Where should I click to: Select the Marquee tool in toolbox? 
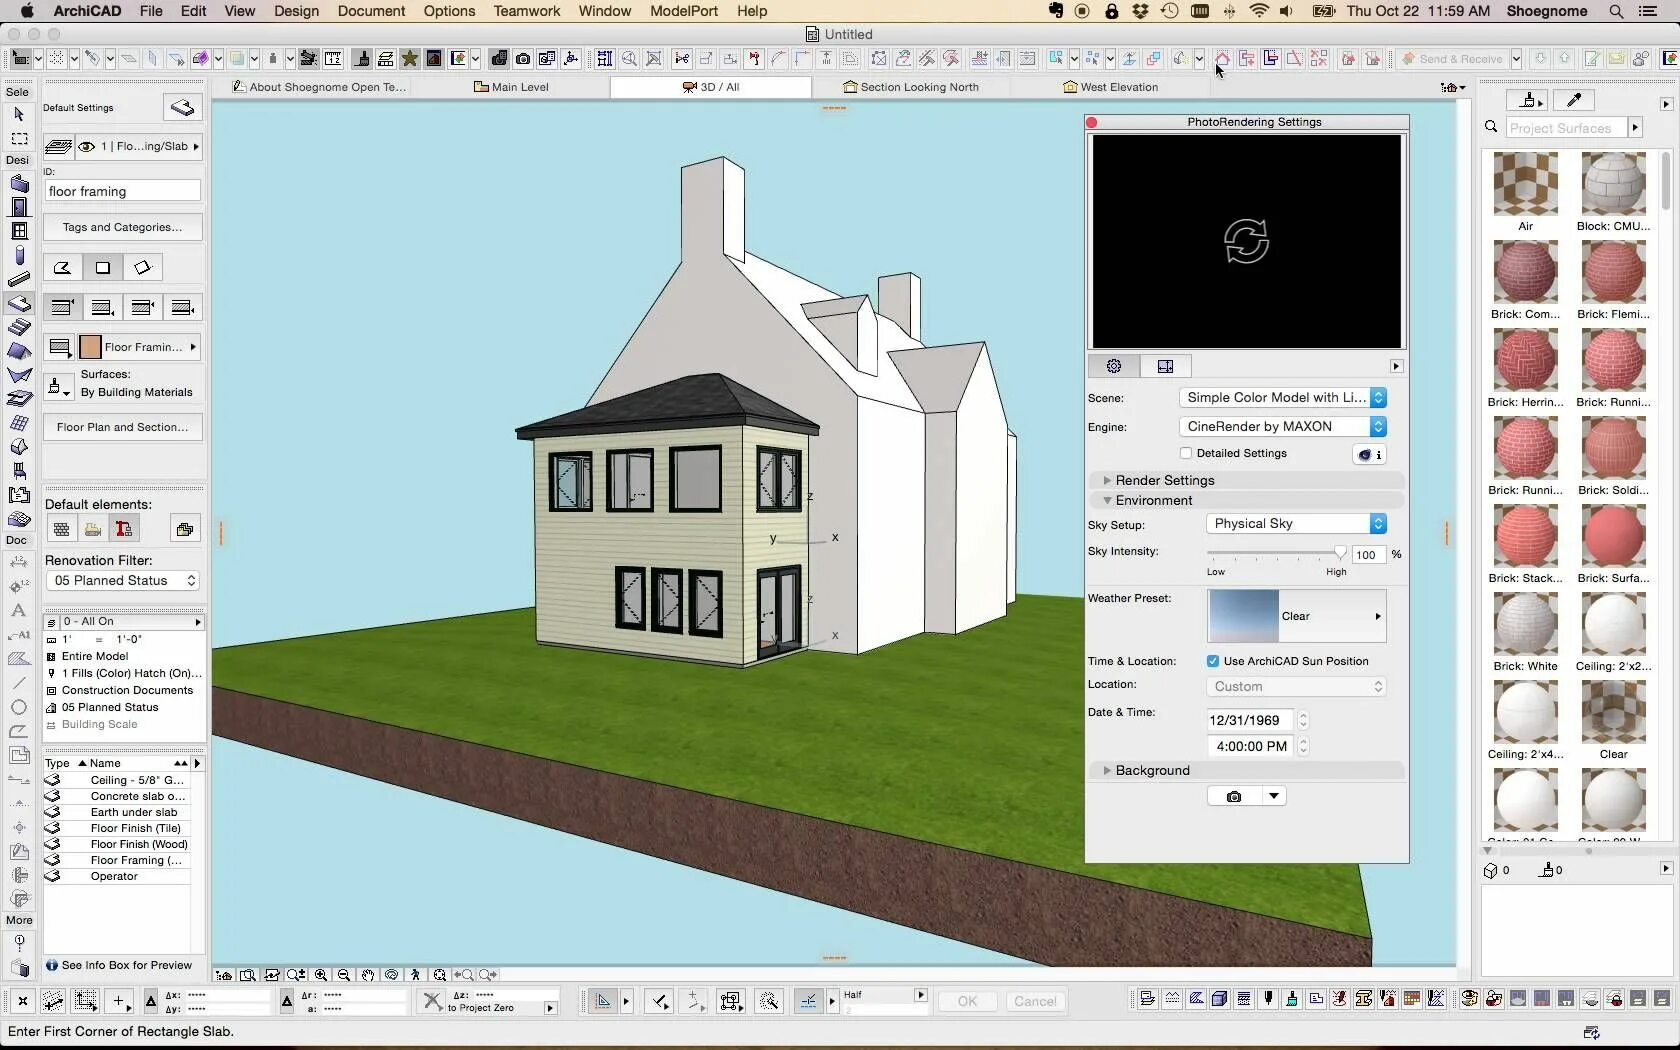[18, 139]
